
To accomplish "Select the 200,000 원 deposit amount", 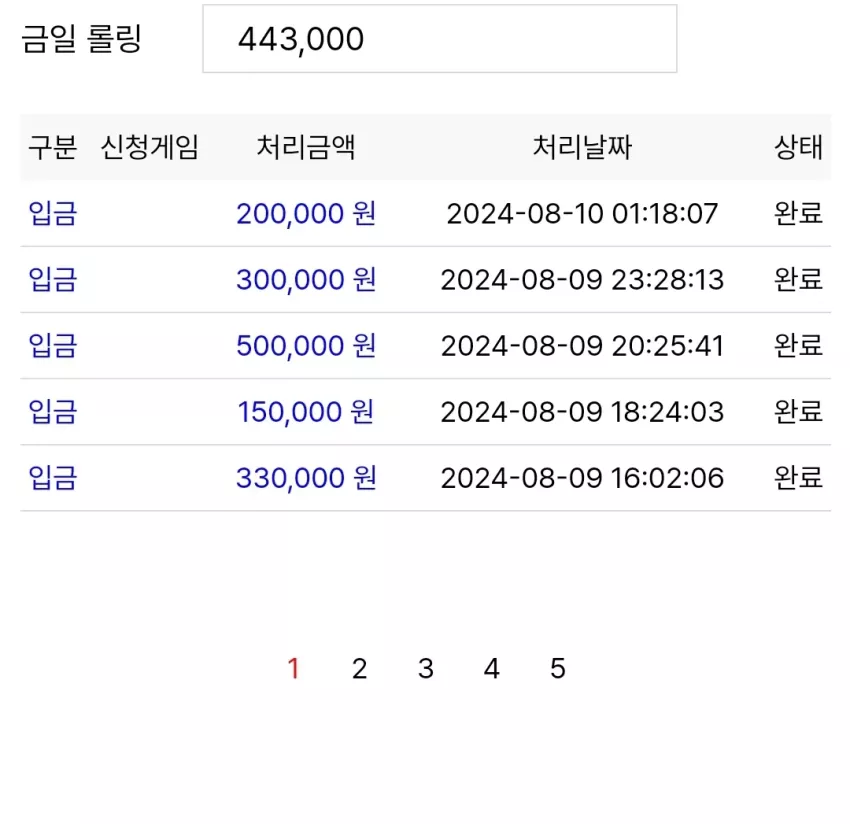I will pyautogui.click(x=306, y=214).
